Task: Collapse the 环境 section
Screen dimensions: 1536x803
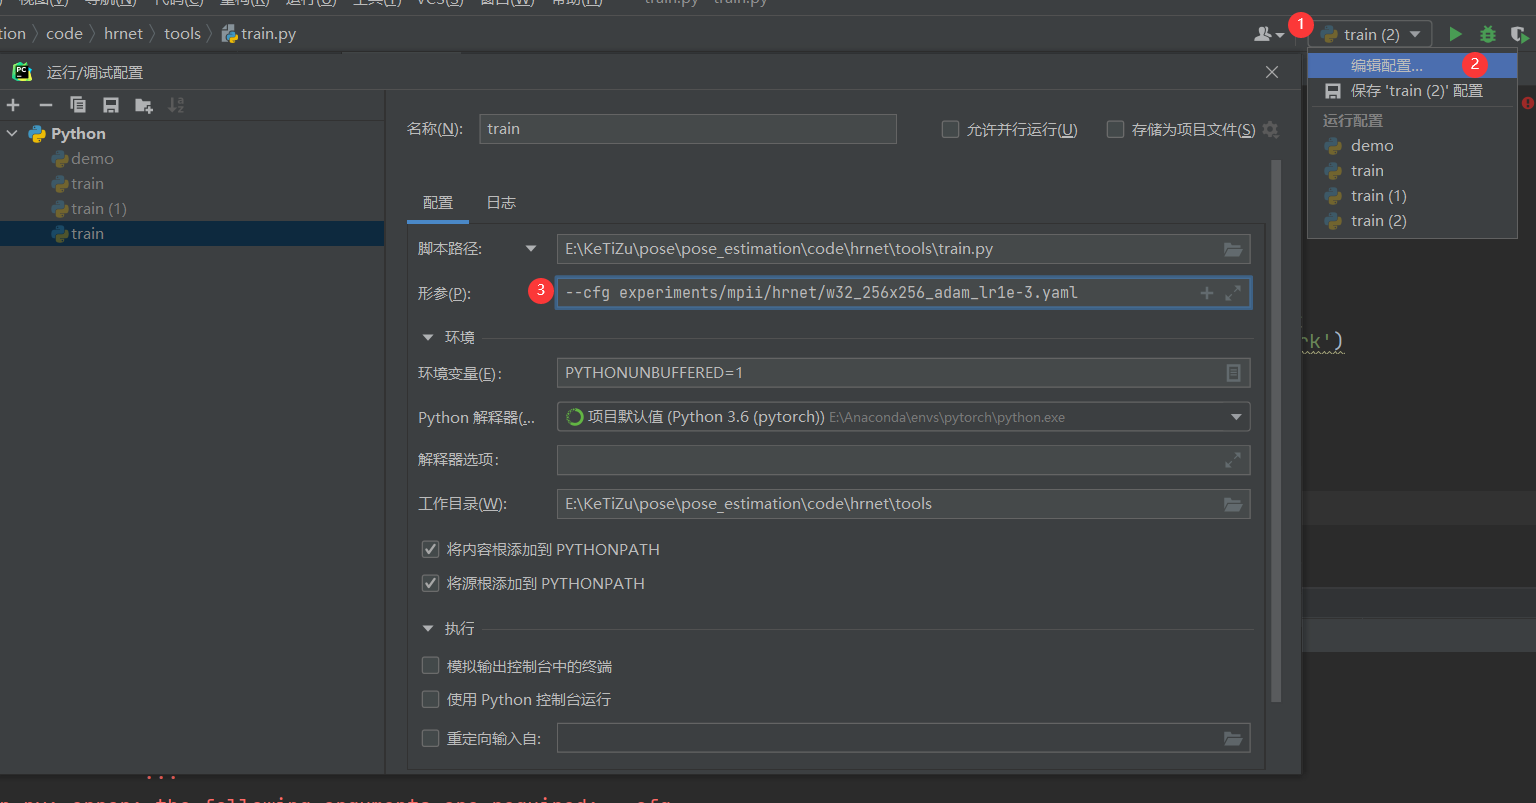Action: pyautogui.click(x=428, y=337)
